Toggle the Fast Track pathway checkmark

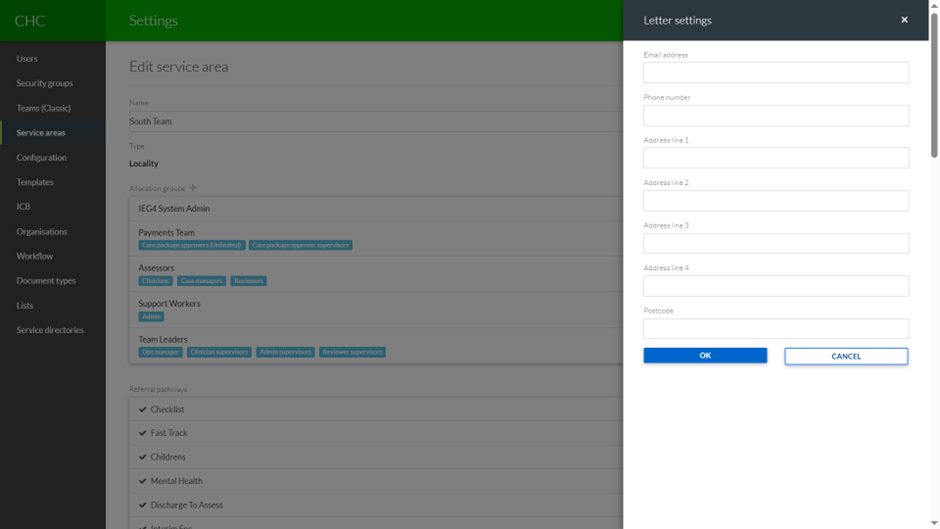[x=143, y=433]
